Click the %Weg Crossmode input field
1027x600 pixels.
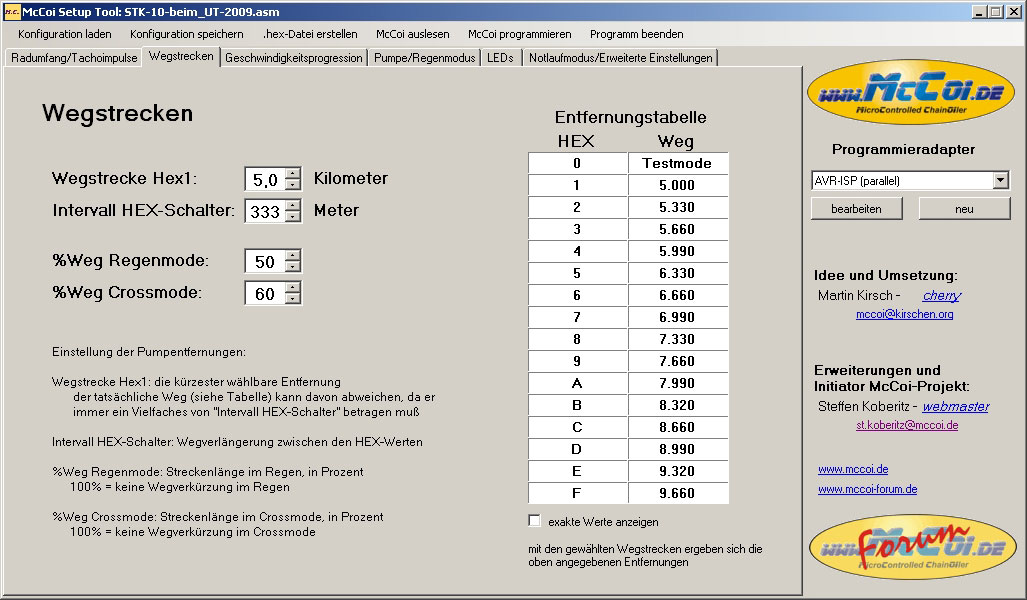tap(265, 293)
